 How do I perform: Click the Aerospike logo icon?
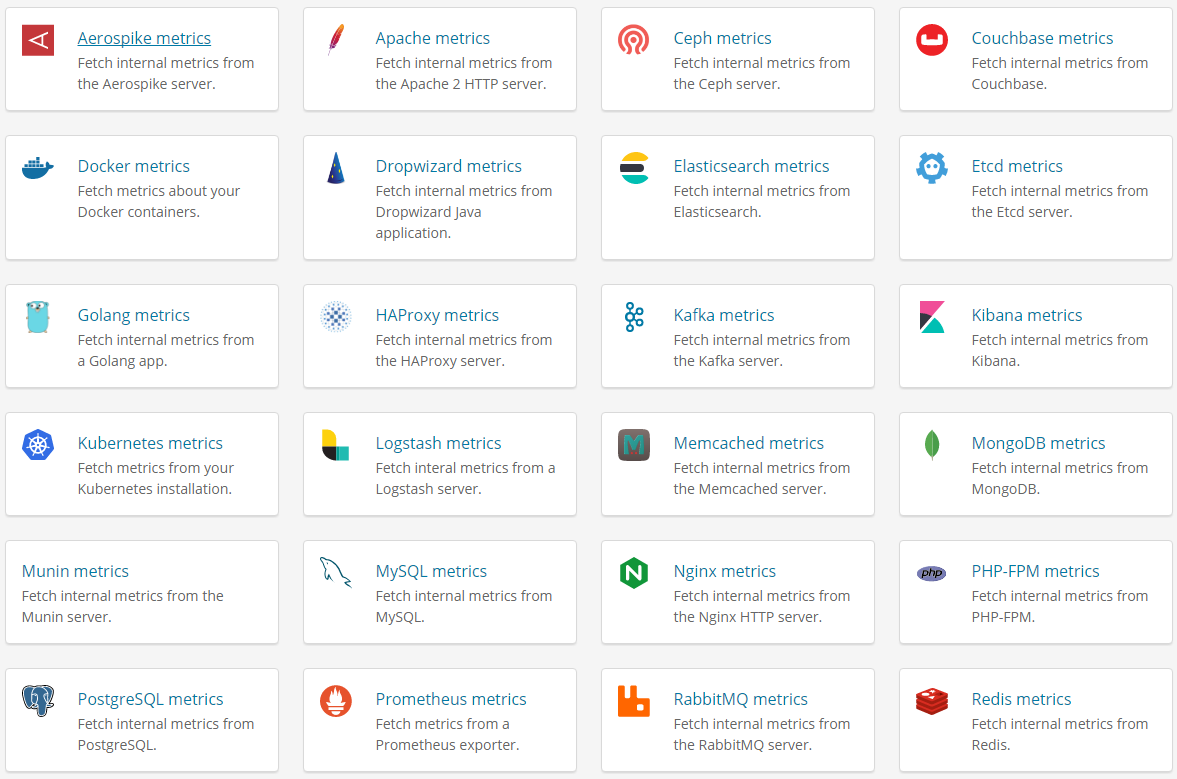tap(38, 40)
